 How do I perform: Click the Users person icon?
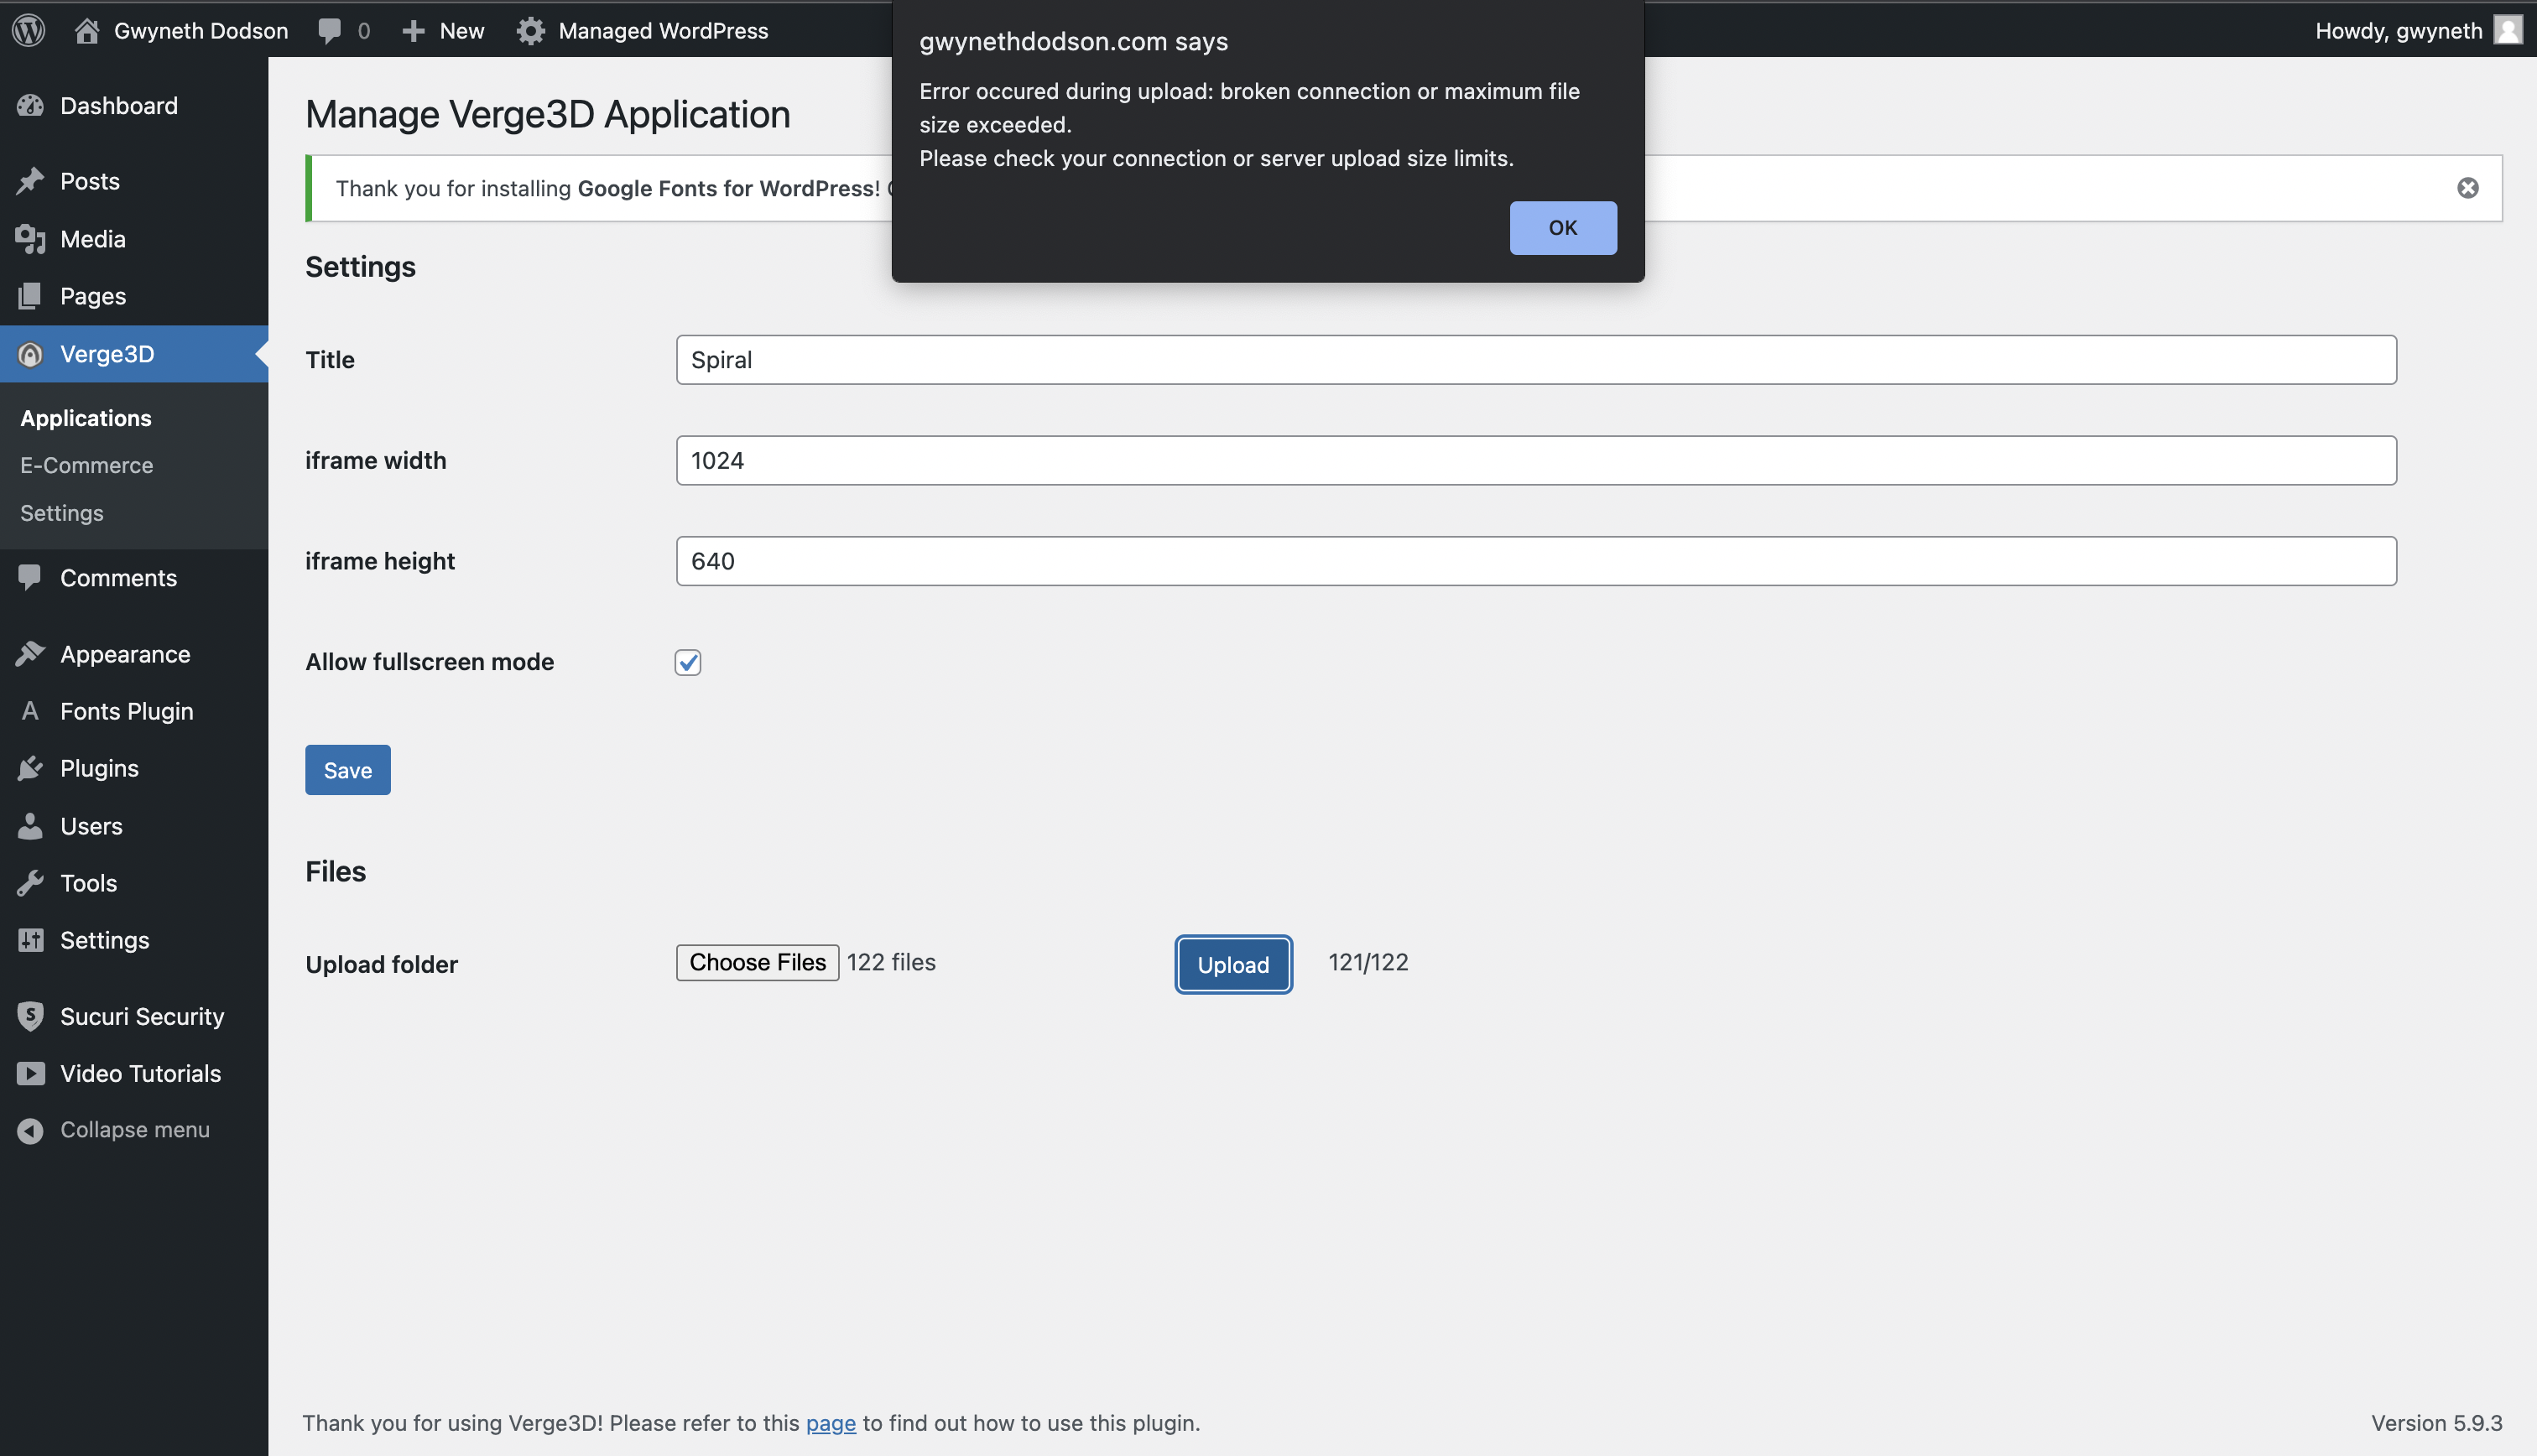[30, 826]
